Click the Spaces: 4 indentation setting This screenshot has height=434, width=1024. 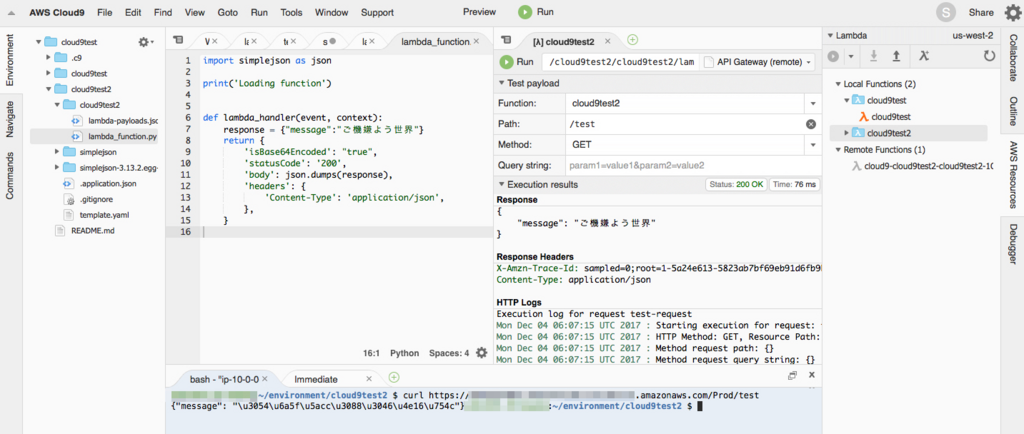pyautogui.click(x=449, y=353)
